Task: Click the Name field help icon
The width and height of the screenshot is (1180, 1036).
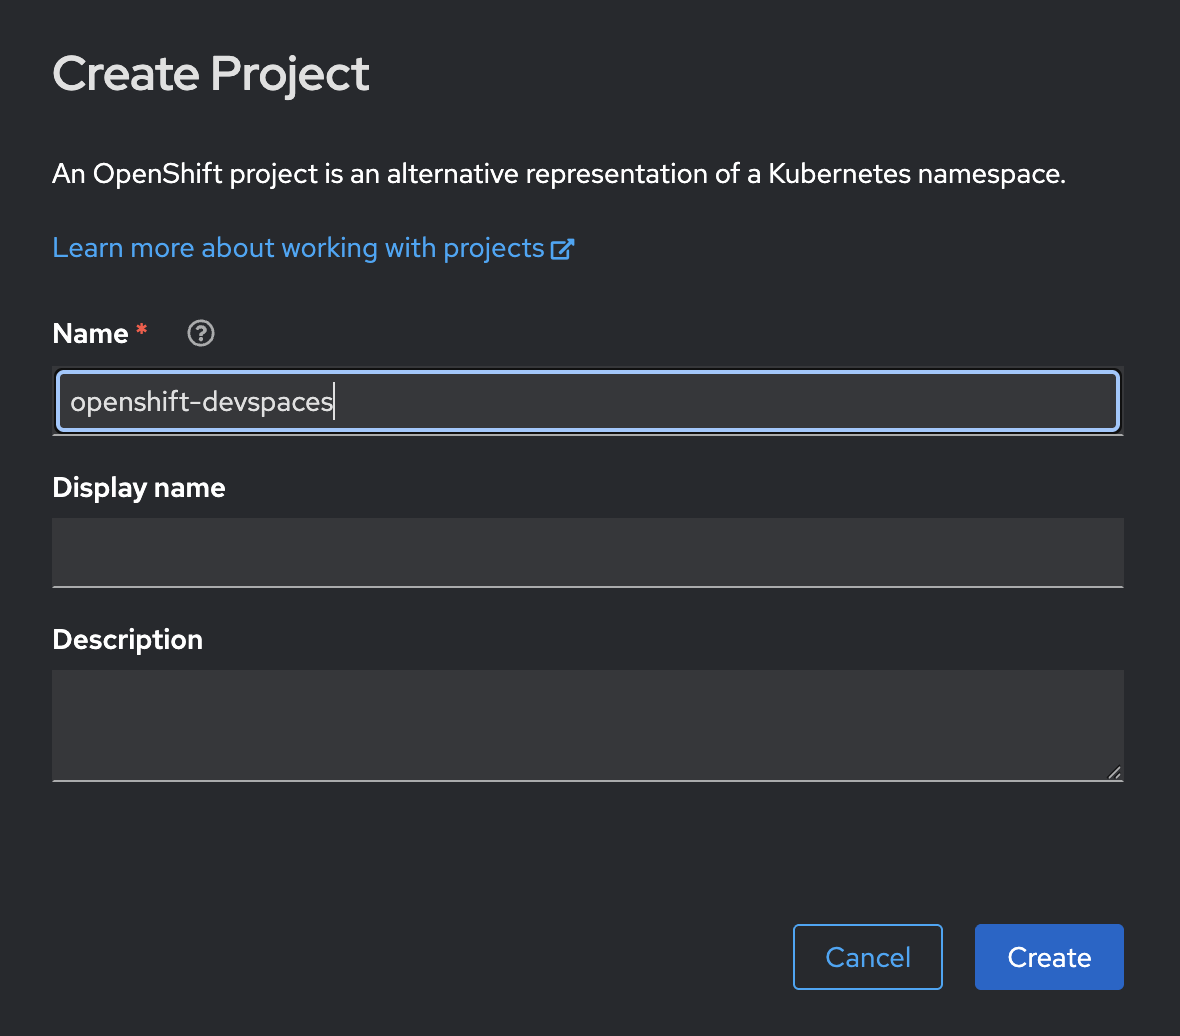Action: click(x=200, y=333)
